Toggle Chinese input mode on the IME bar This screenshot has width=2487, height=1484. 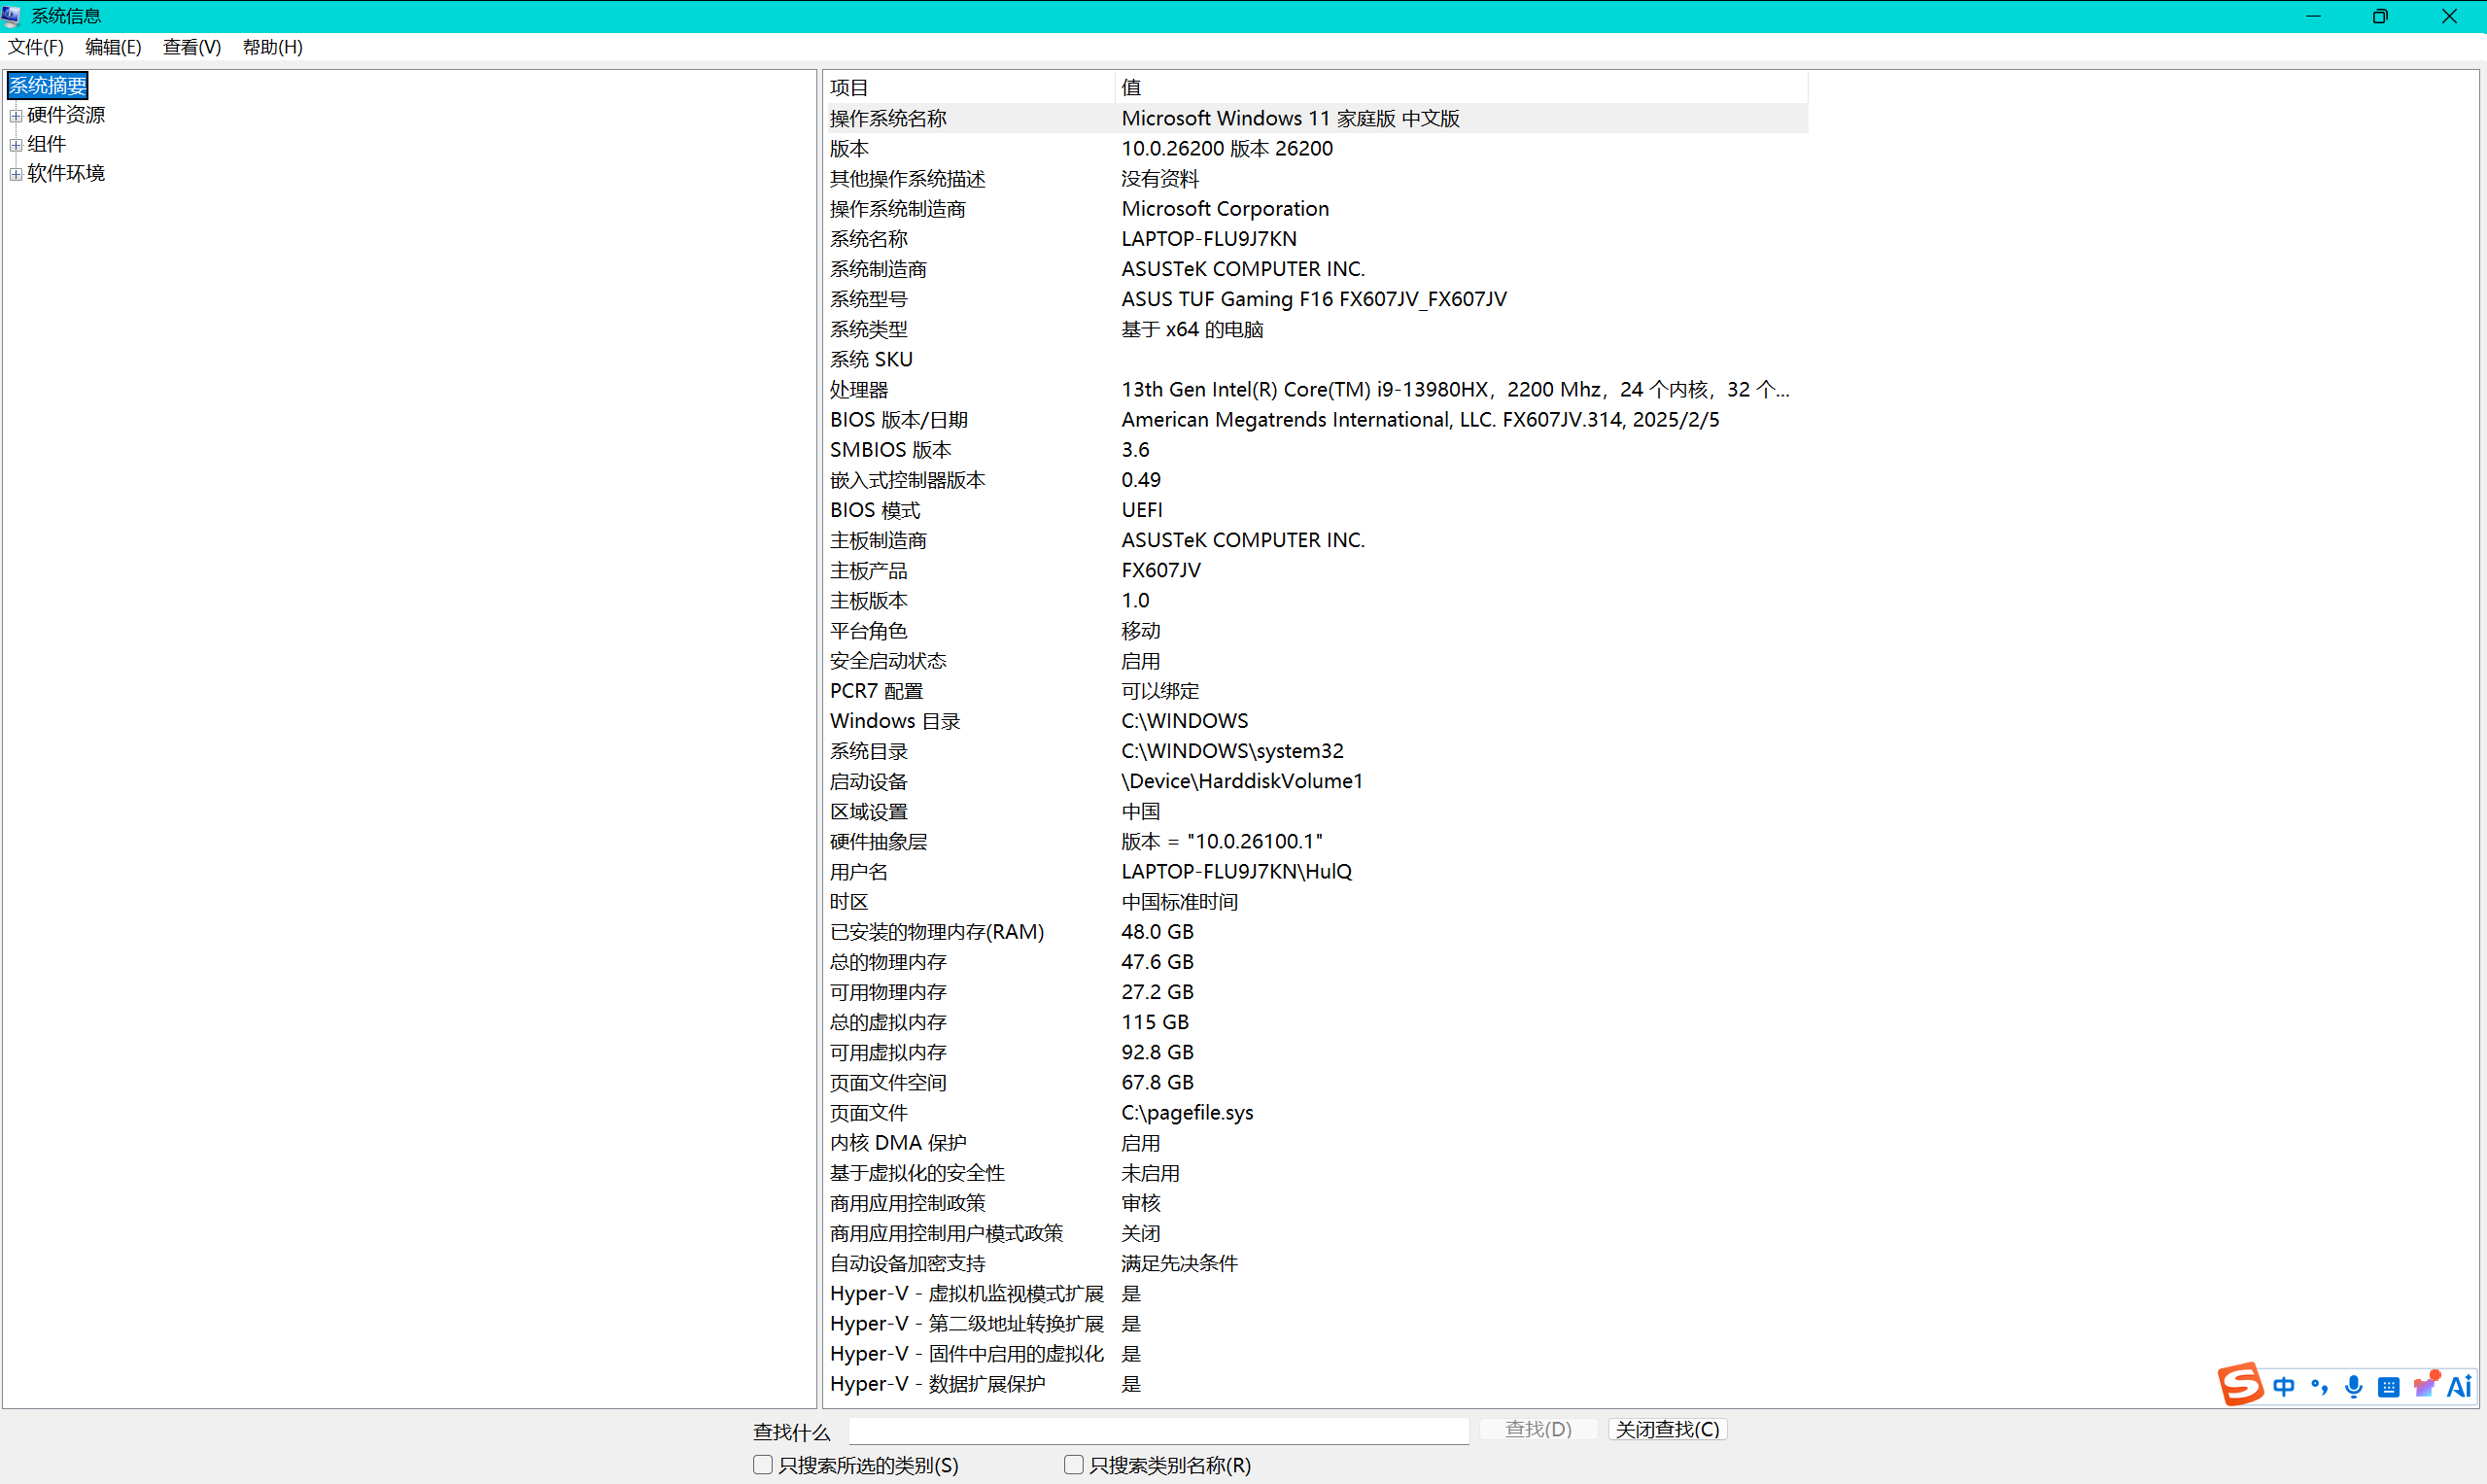(x=2284, y=1387)
